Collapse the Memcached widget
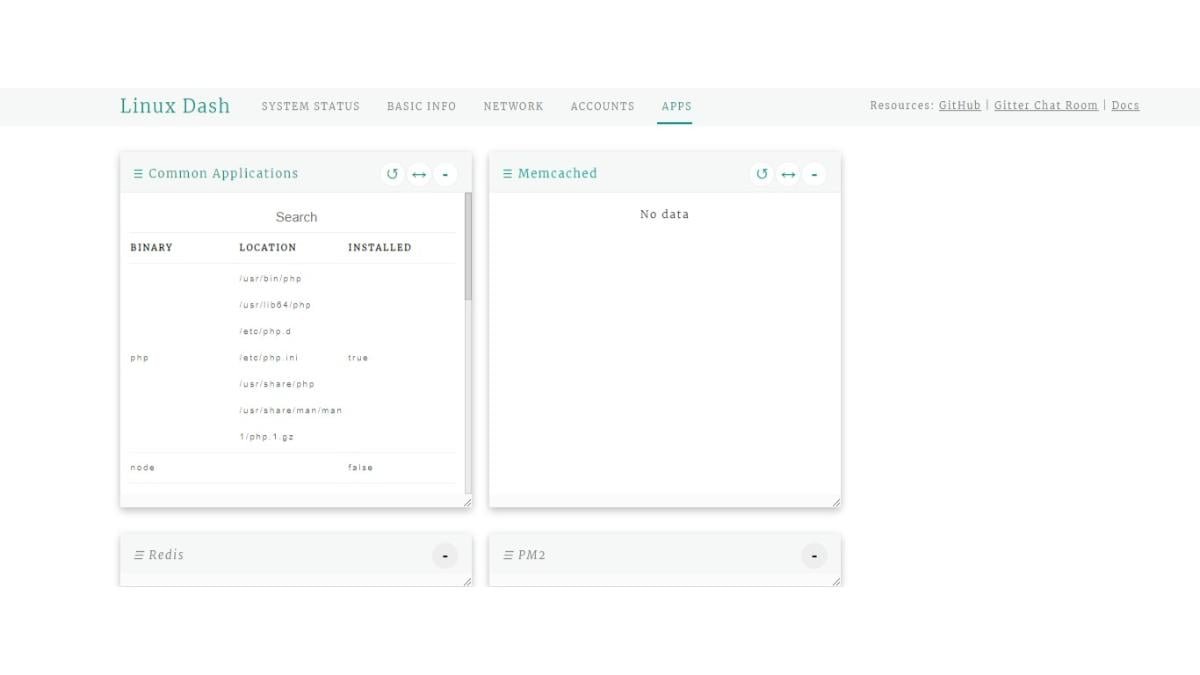Viewport: 1200px width, 675px height. pyautogui.click(x=814, y=174)
